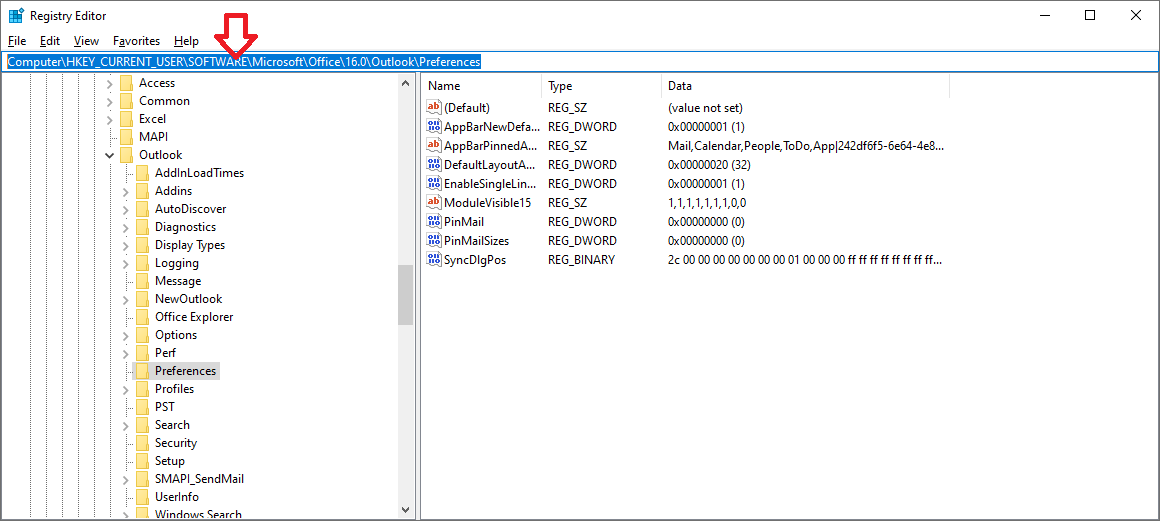Select the SMAPI_SendMail key

[199, 479]
